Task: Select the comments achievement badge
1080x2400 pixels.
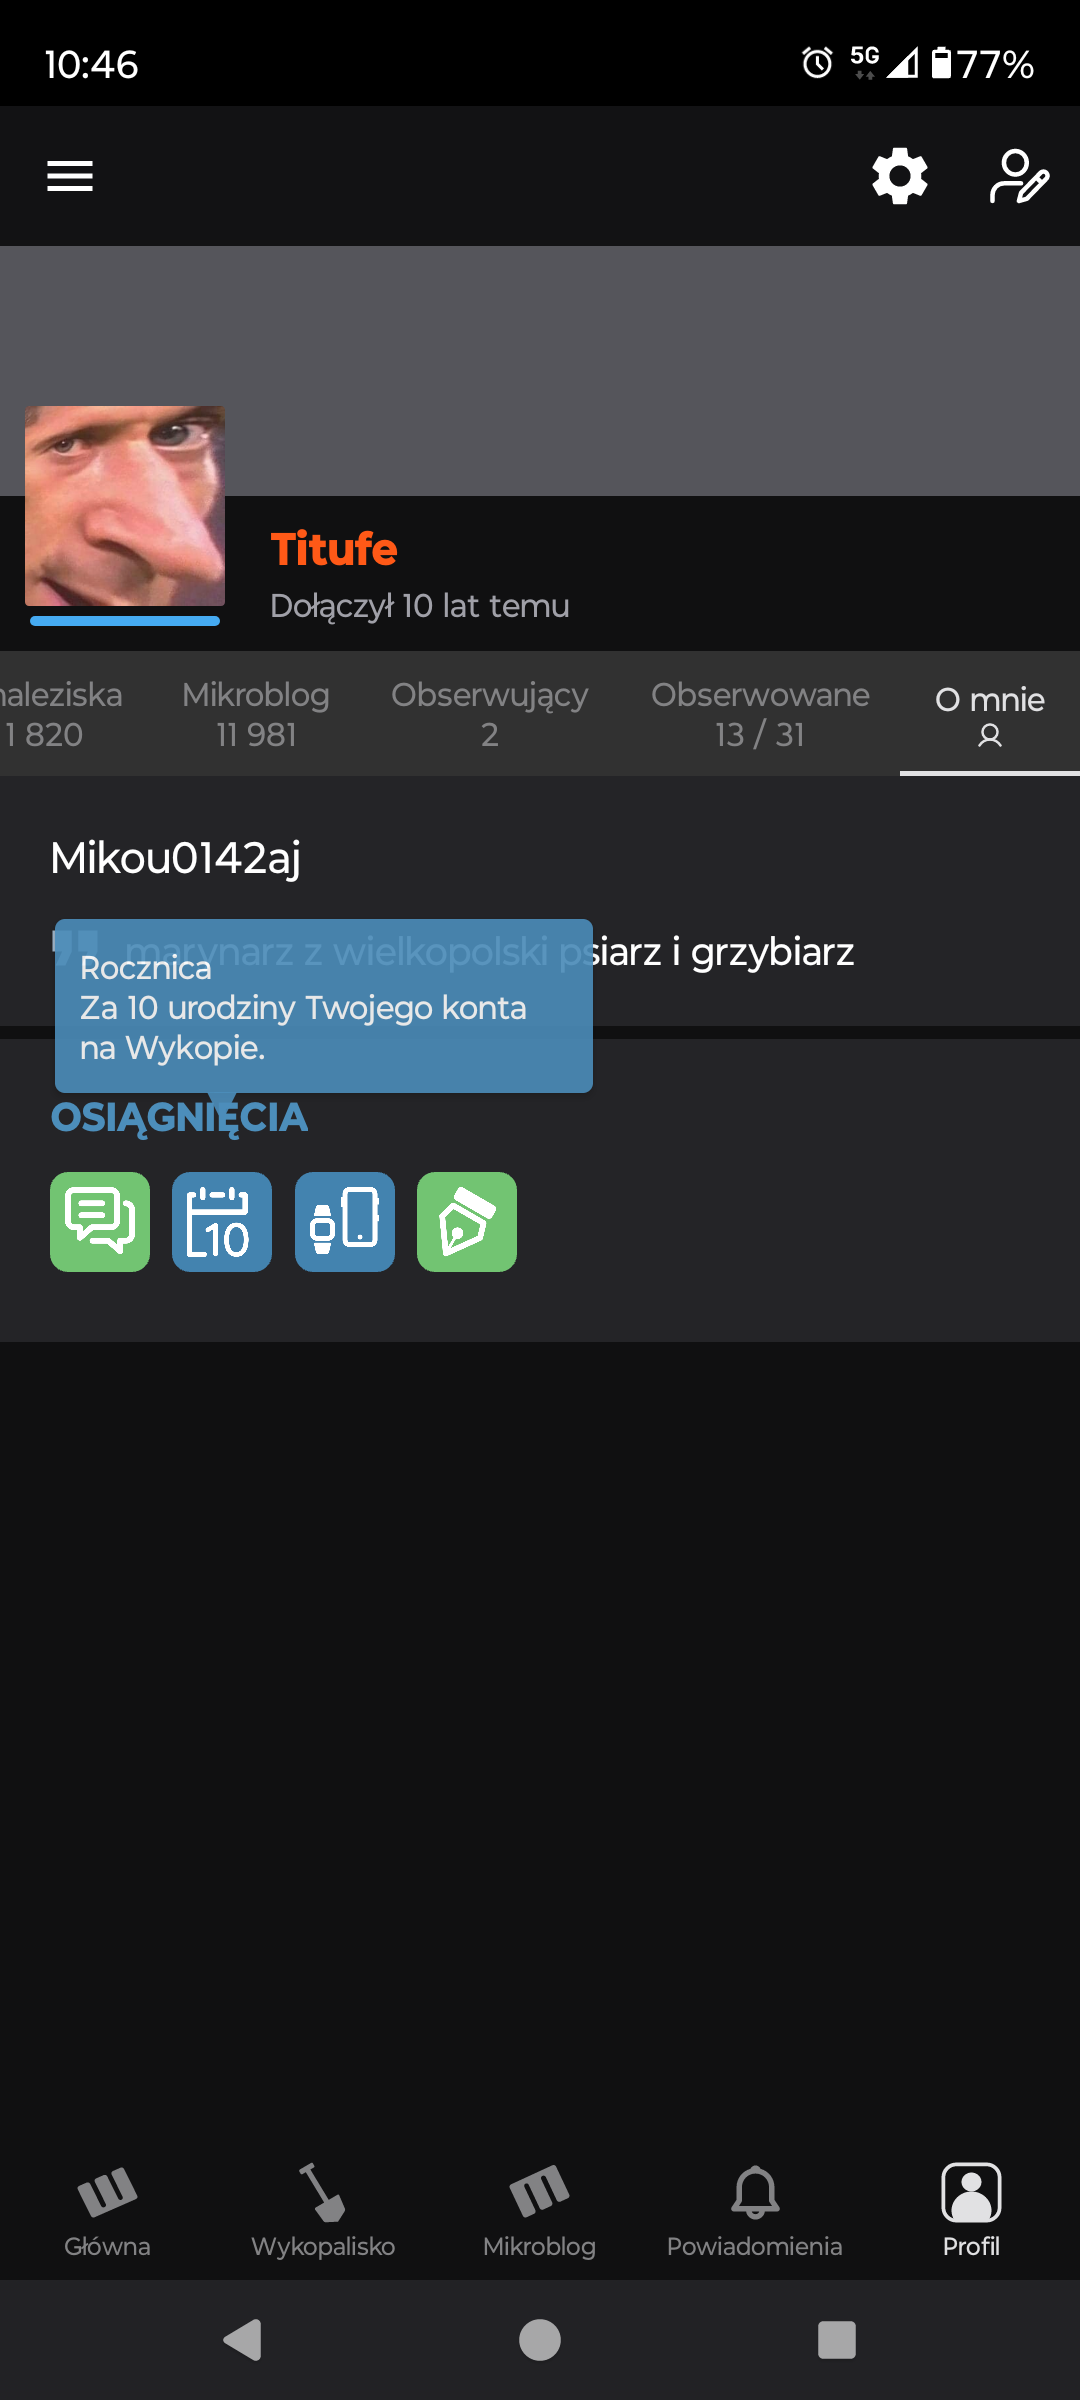Action: (100, 1222)
